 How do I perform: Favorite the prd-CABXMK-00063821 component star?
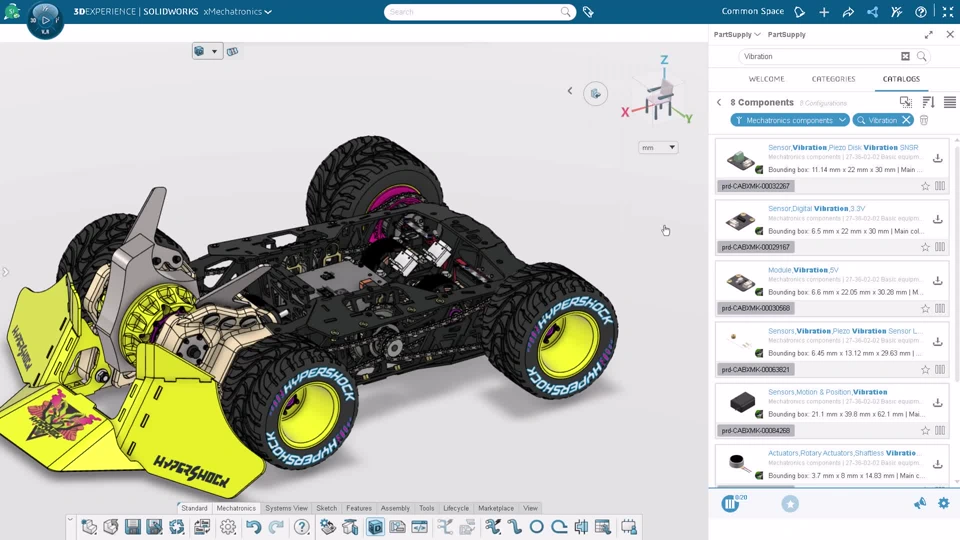925,370
